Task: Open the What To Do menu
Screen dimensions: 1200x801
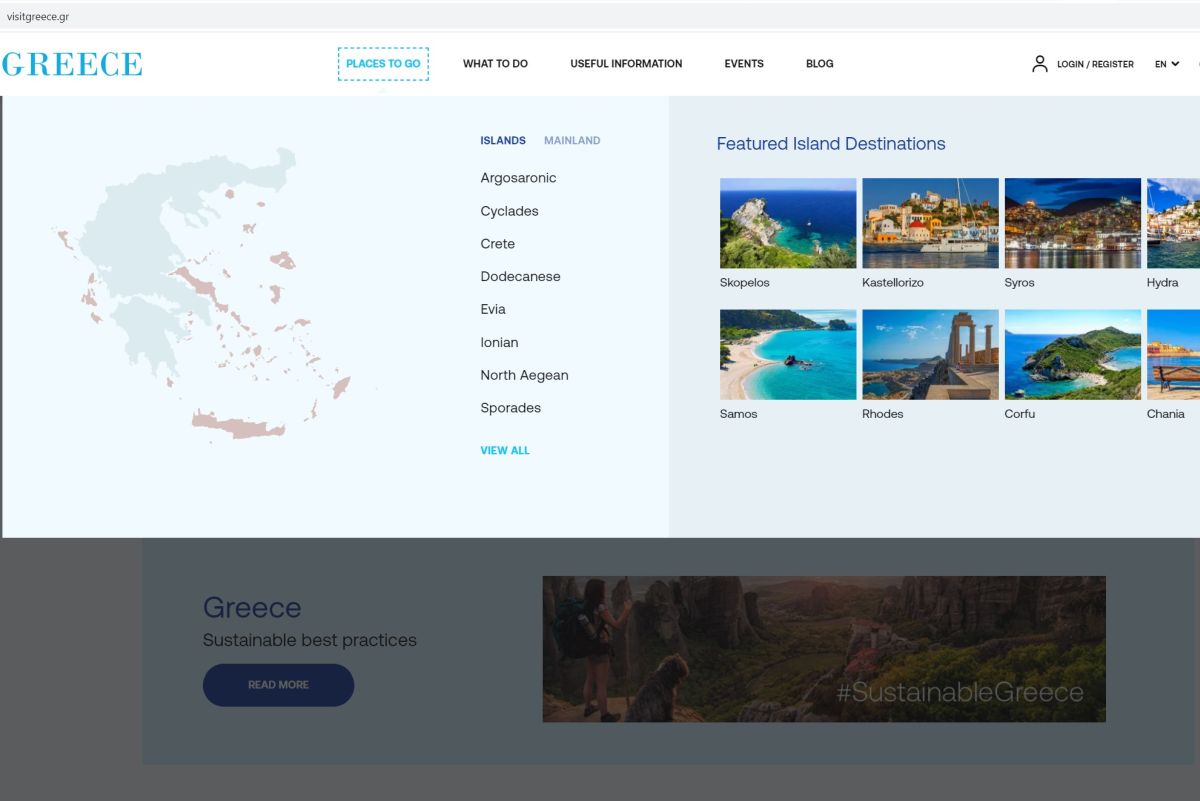Action: [495, 64]
